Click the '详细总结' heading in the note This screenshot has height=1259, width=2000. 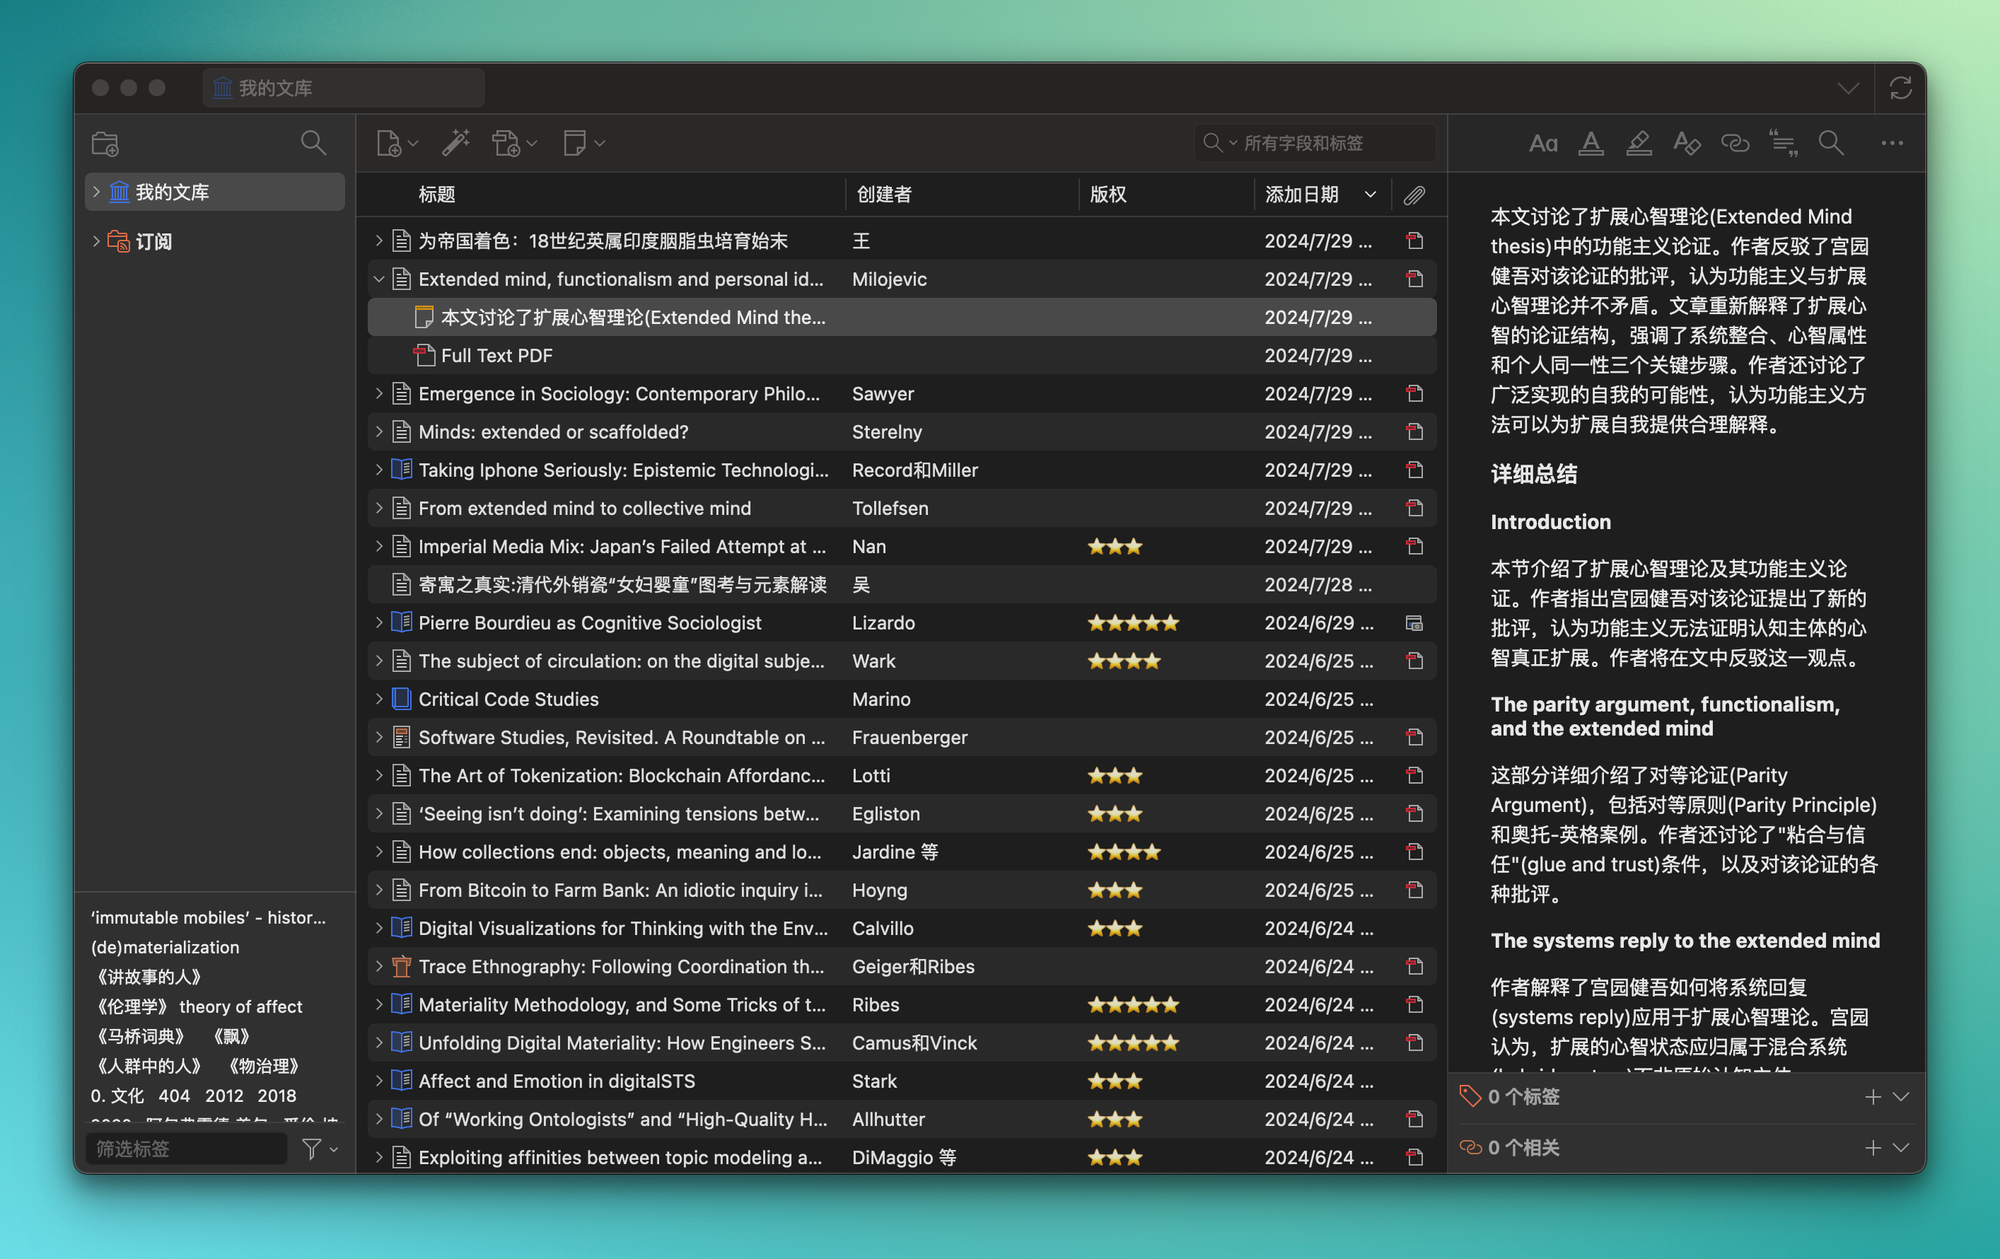tap(1534, 474)
